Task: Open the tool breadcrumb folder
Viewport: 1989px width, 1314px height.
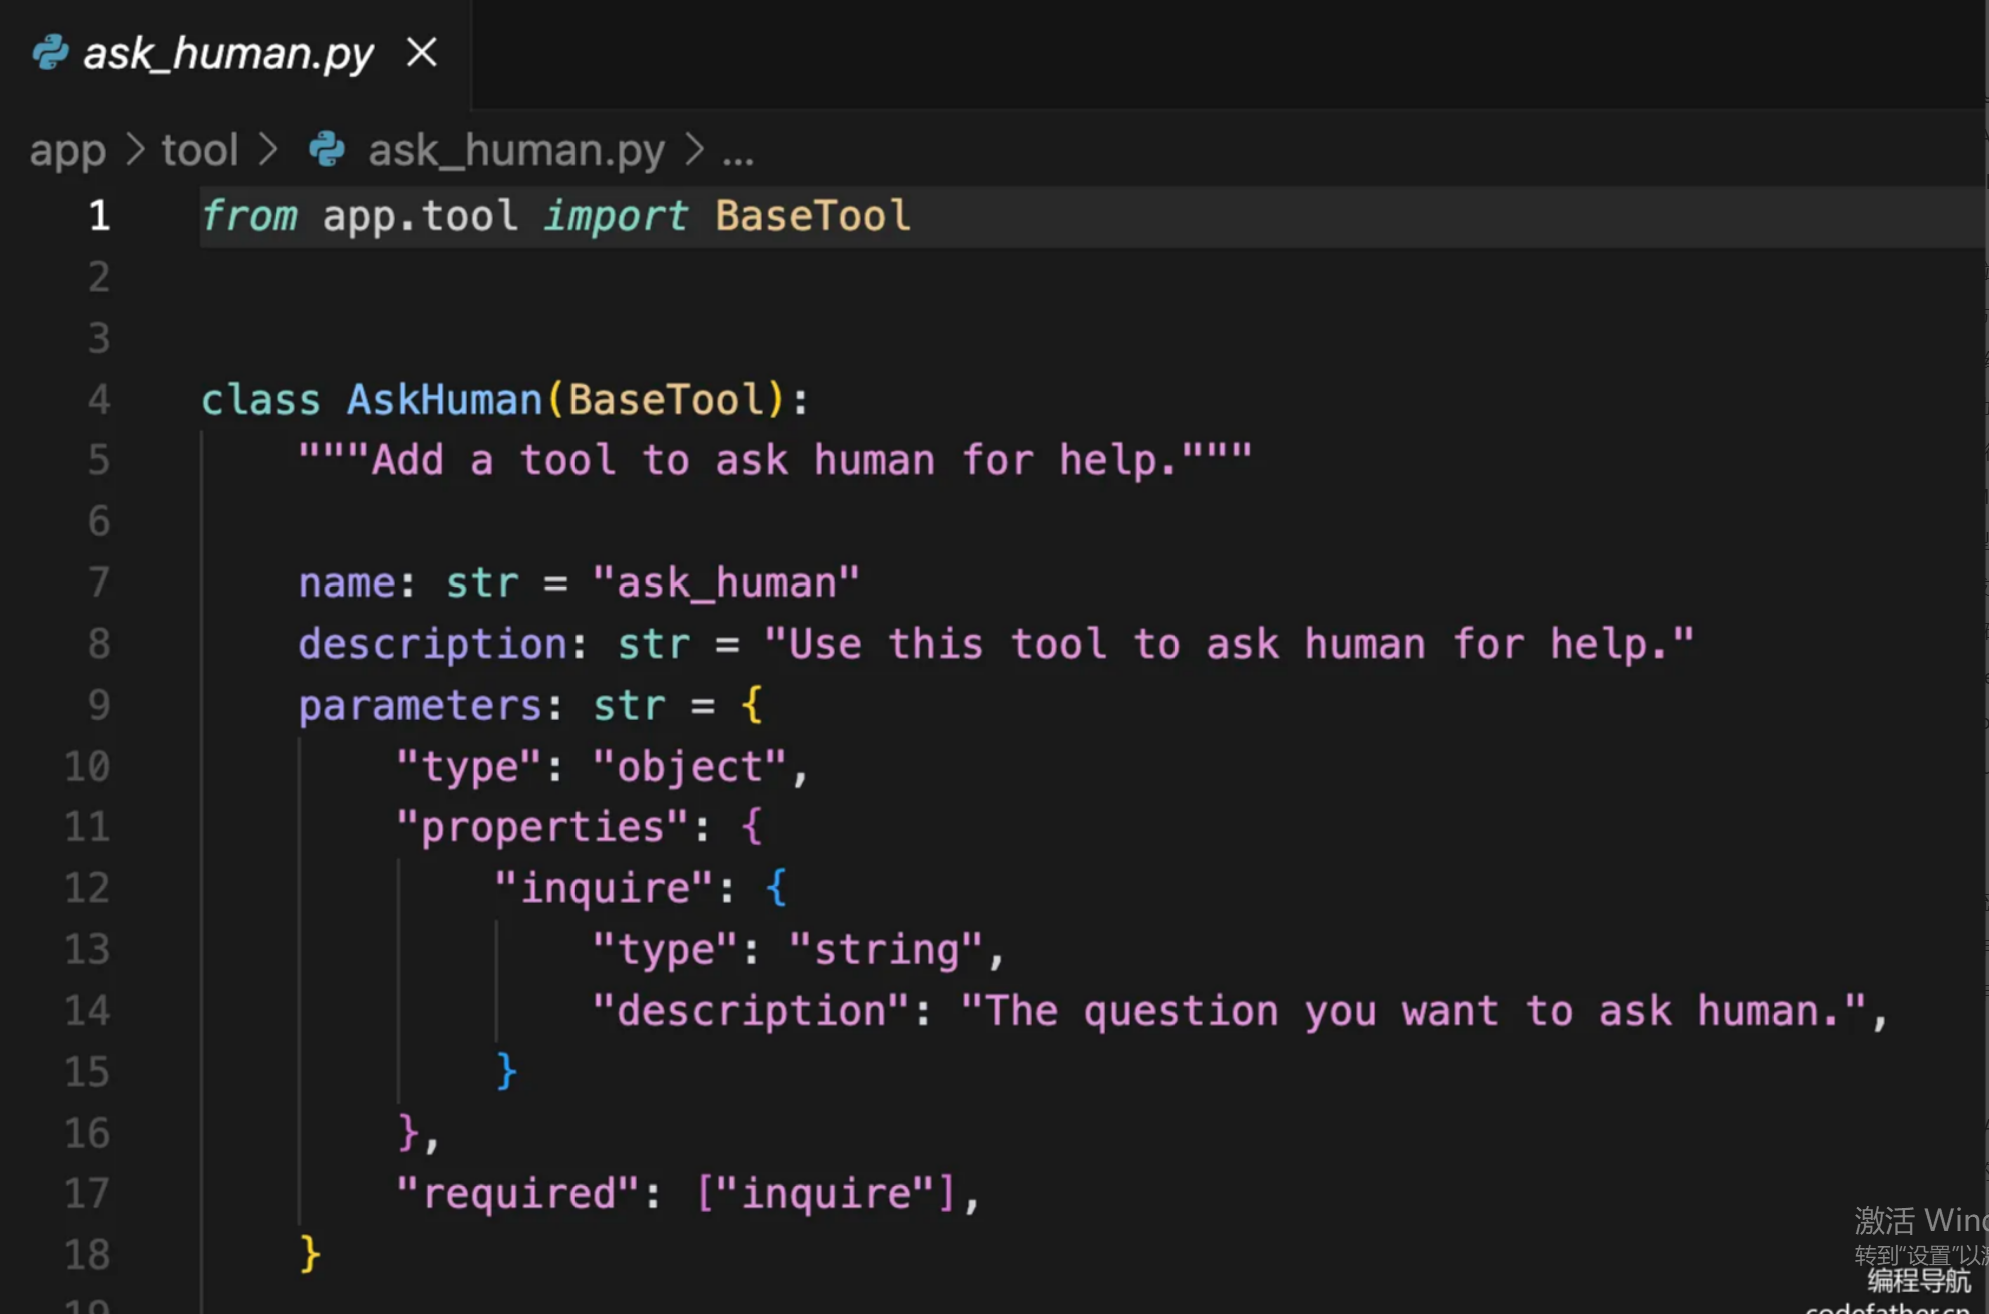Action: click(199, 150)
